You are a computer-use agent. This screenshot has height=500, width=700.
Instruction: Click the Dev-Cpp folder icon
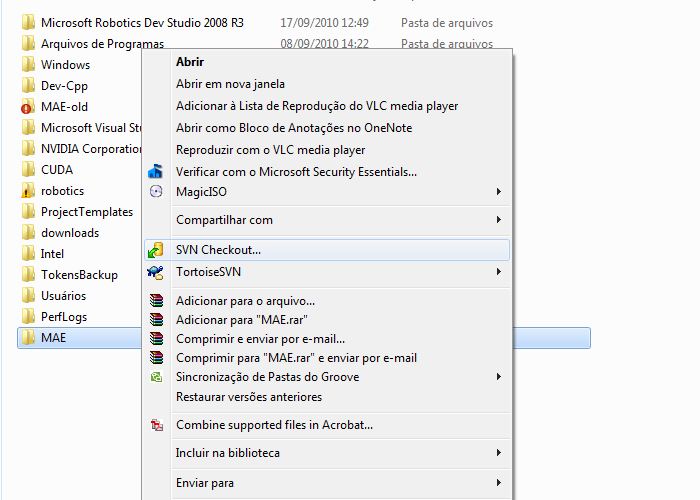[x=28, y=85]
